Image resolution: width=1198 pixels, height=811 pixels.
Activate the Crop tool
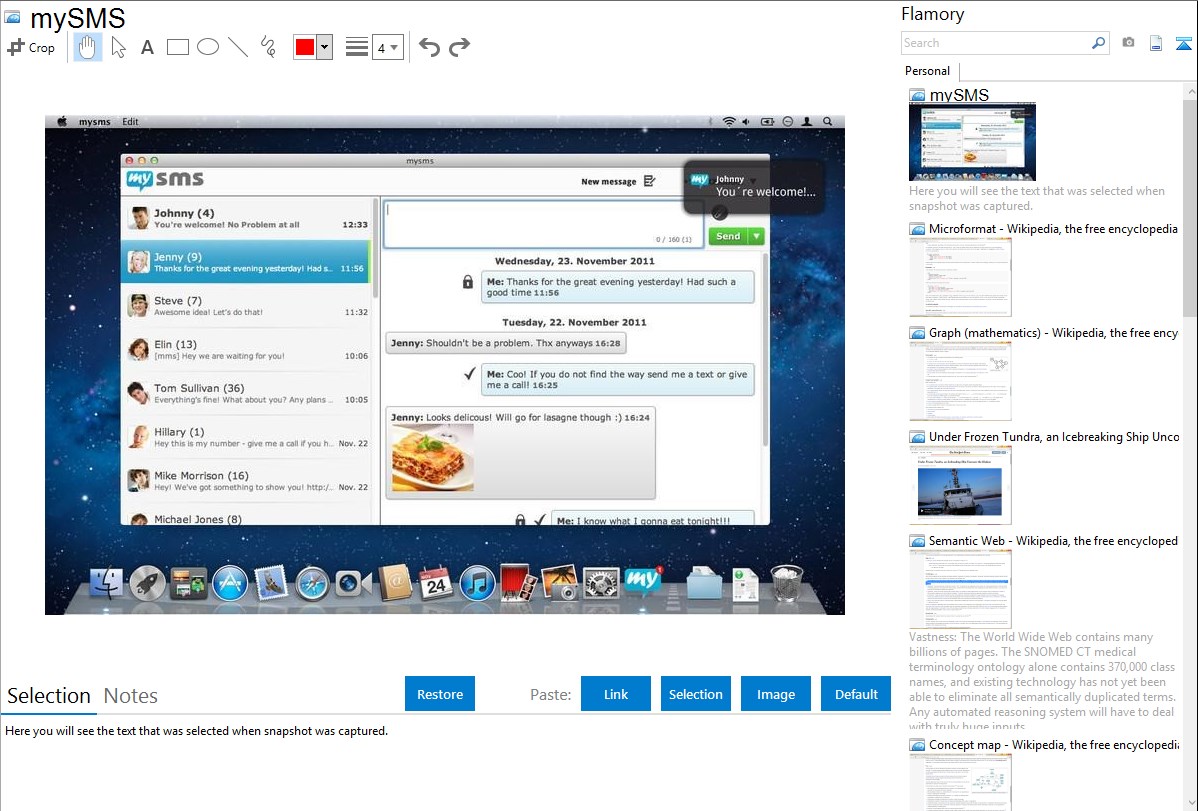tap(31, 47)
